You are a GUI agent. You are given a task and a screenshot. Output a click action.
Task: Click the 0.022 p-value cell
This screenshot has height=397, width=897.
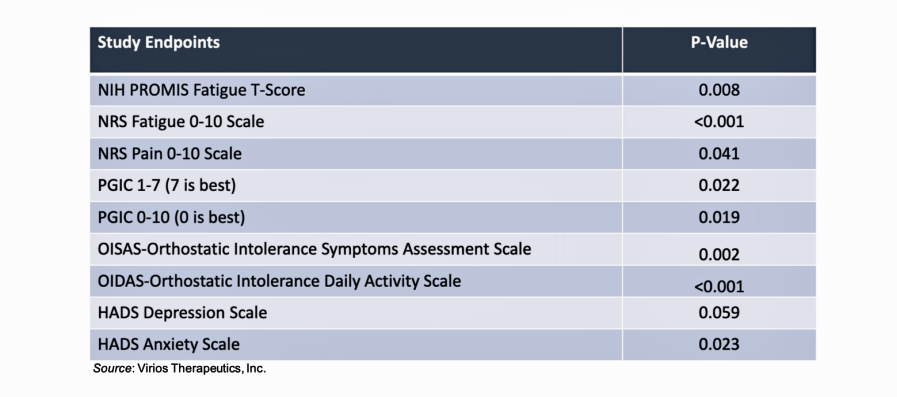pyautogui.click(x=719, y=186)
